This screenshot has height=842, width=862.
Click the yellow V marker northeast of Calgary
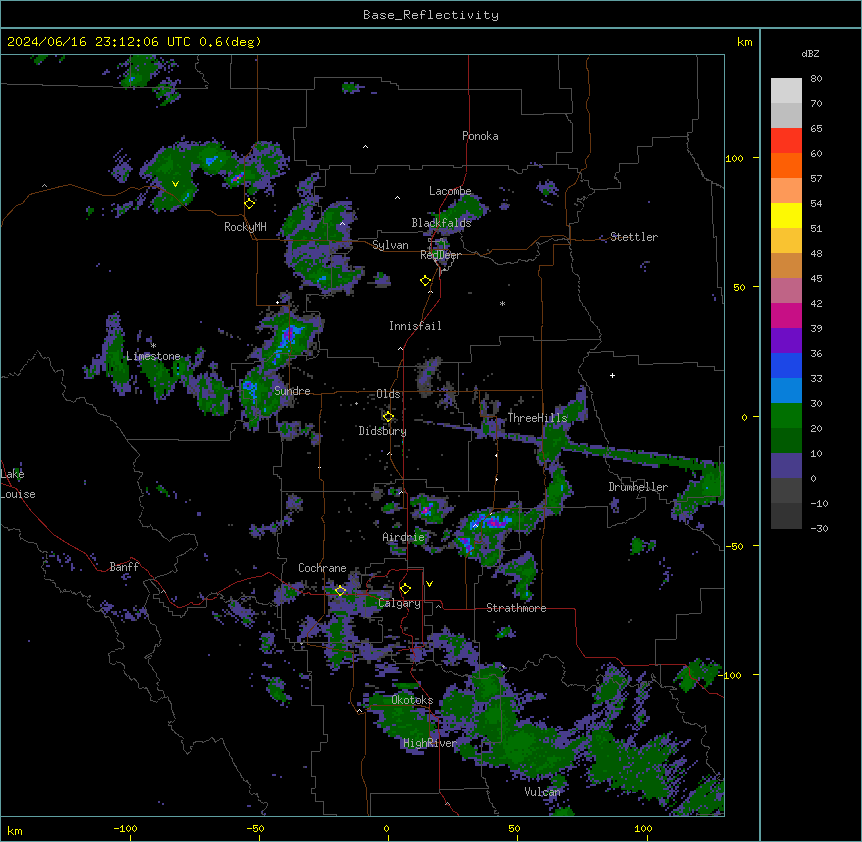[x=429, y=584]
